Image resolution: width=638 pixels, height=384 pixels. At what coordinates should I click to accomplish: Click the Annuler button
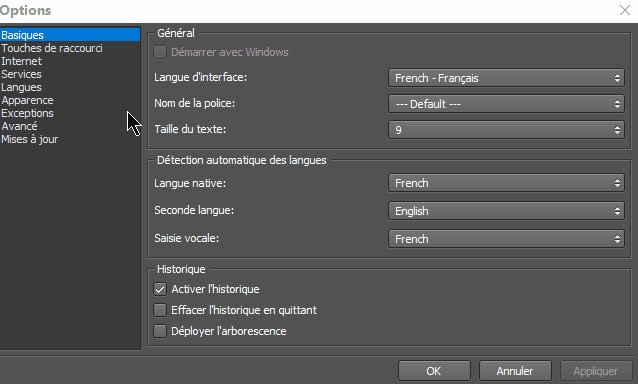[x=515, y=371]
